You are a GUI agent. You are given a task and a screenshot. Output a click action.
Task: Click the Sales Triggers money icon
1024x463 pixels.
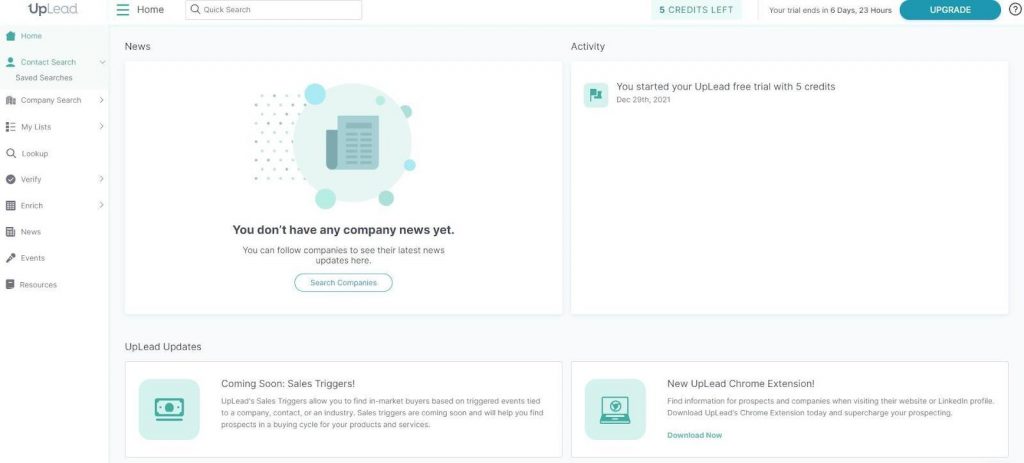pyautogui.click(x=169, y=409)
